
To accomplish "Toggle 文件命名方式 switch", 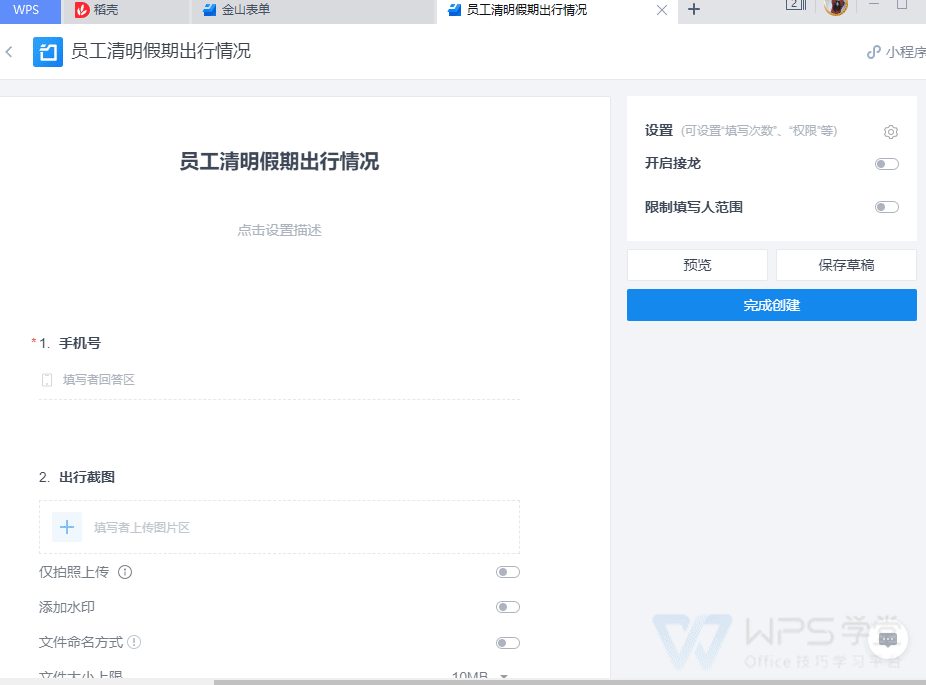I will [x=507, y=642].
